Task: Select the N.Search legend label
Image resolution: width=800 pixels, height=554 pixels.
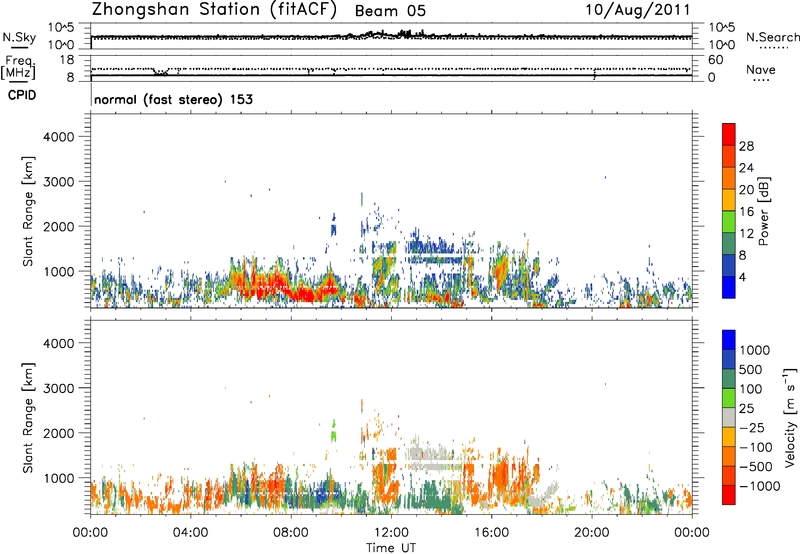Action: 773,37
